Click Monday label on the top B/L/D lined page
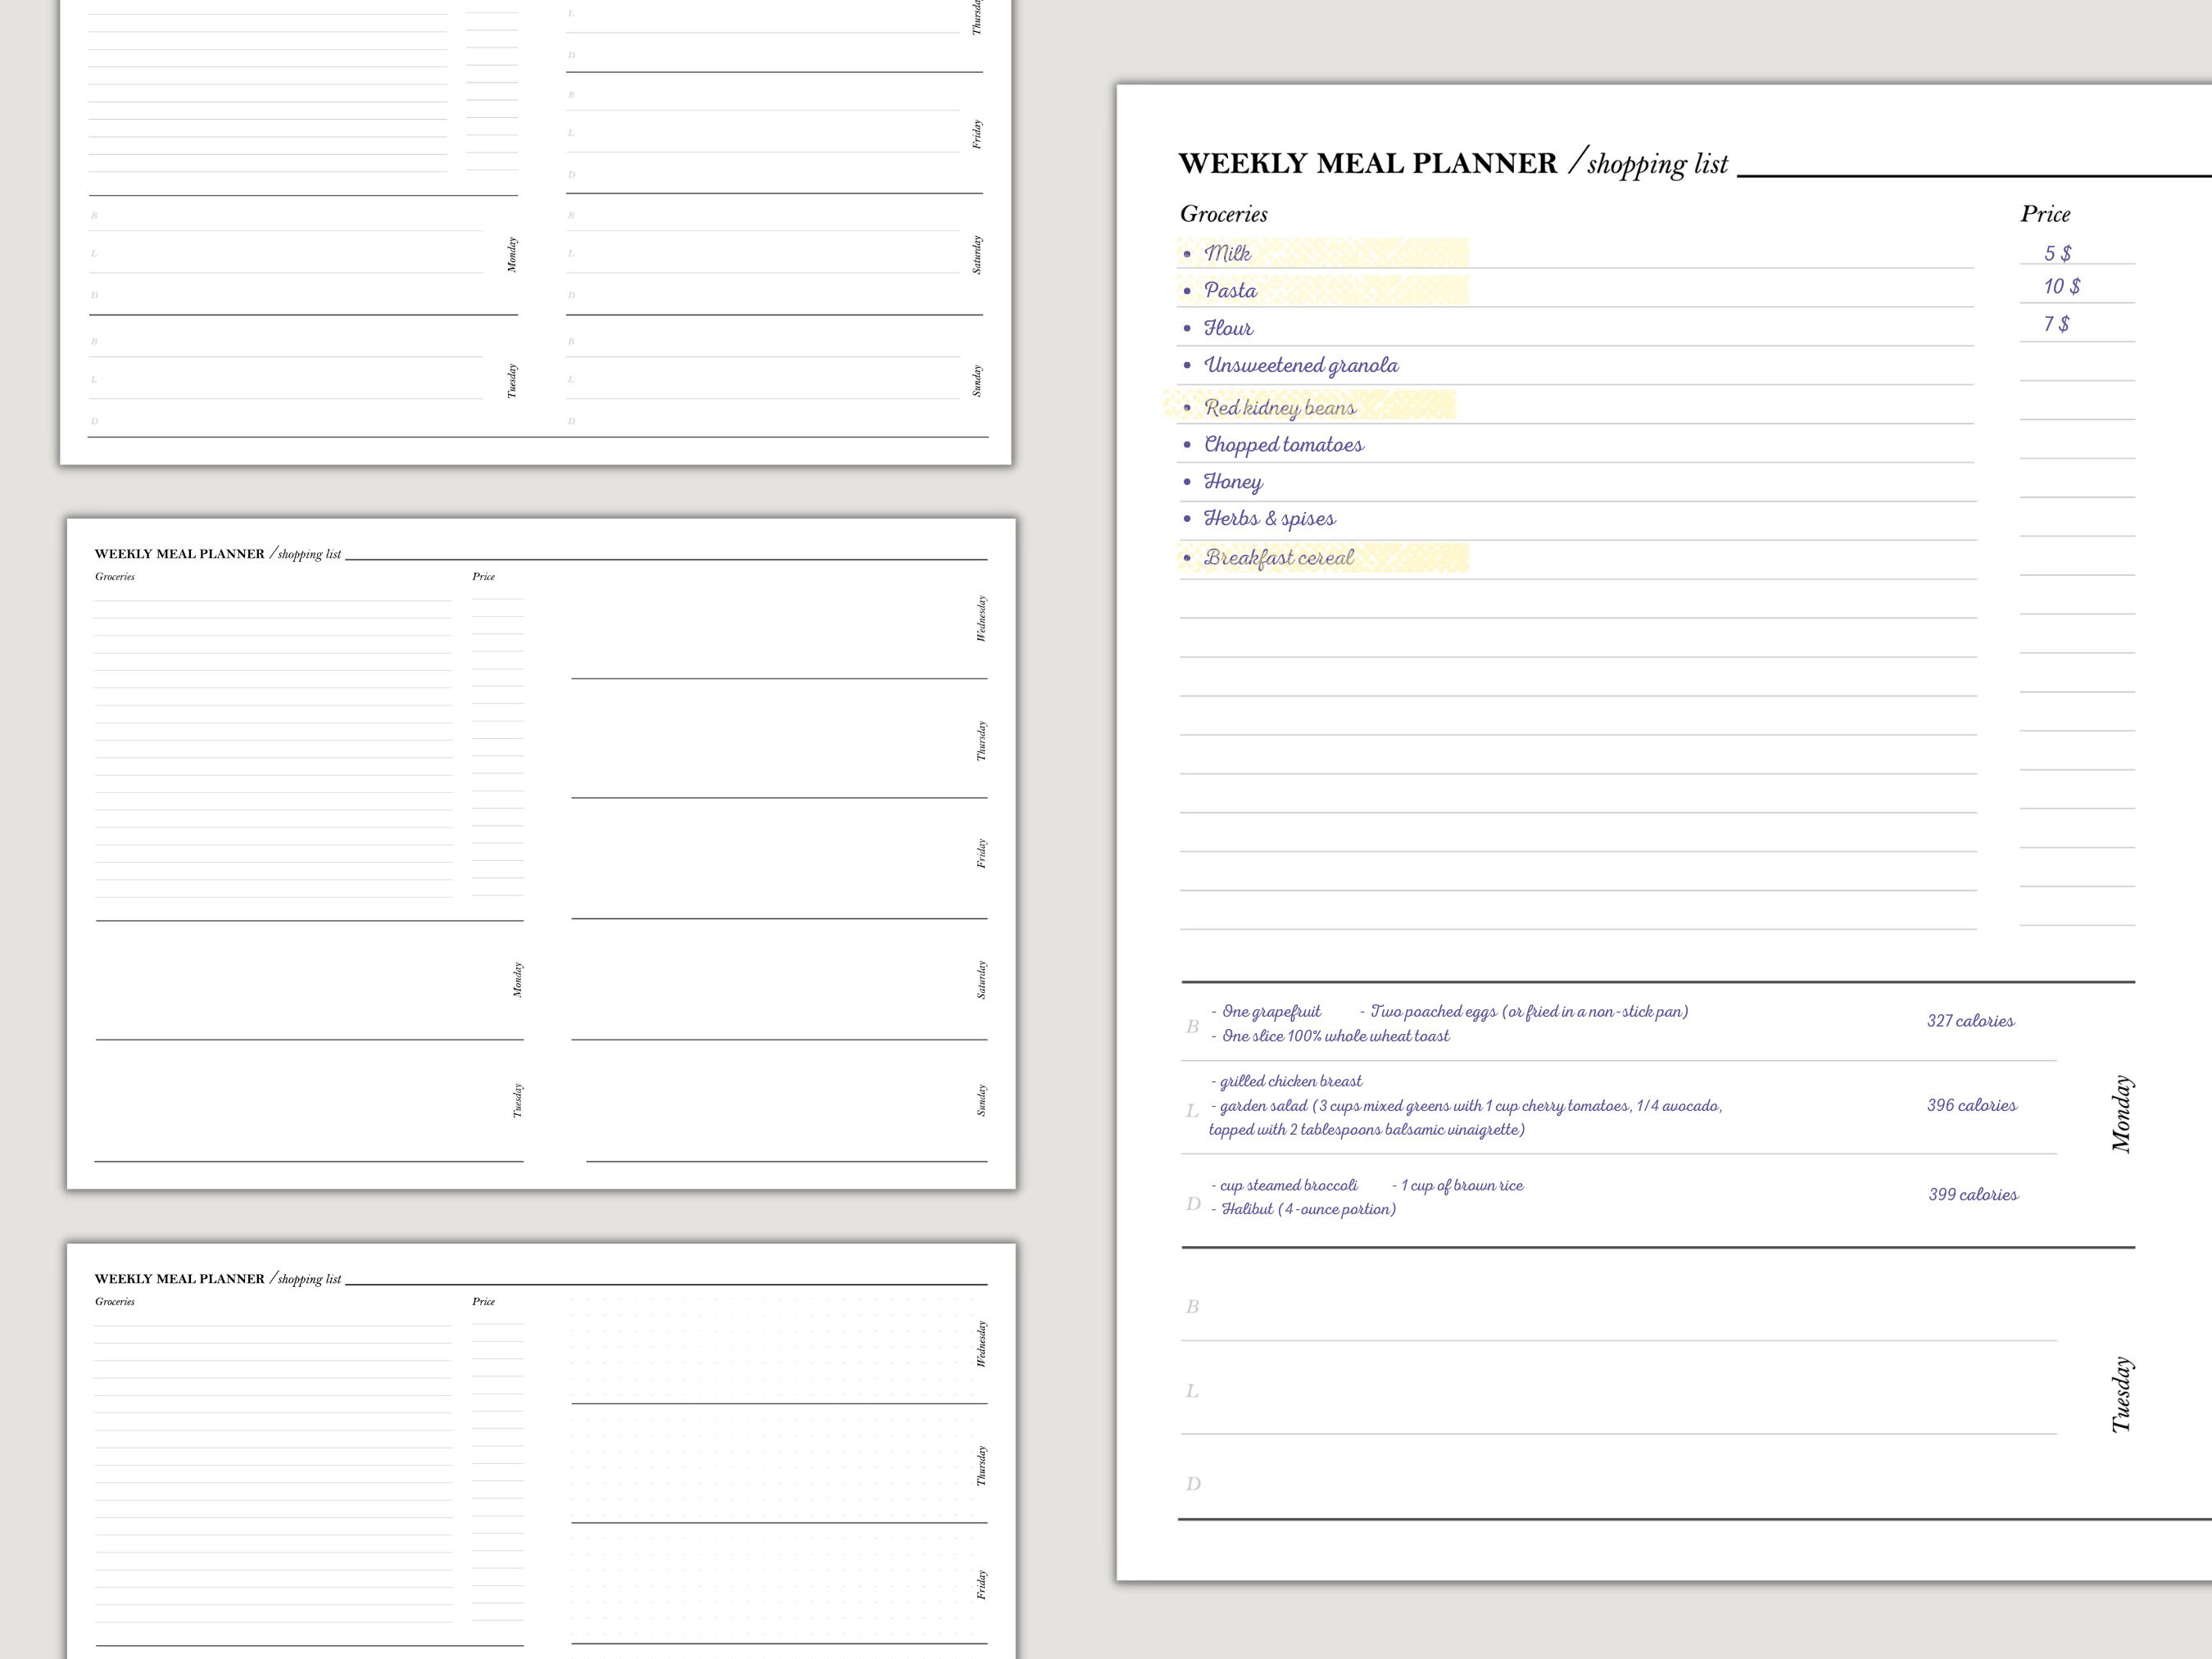 click(512, 255)
